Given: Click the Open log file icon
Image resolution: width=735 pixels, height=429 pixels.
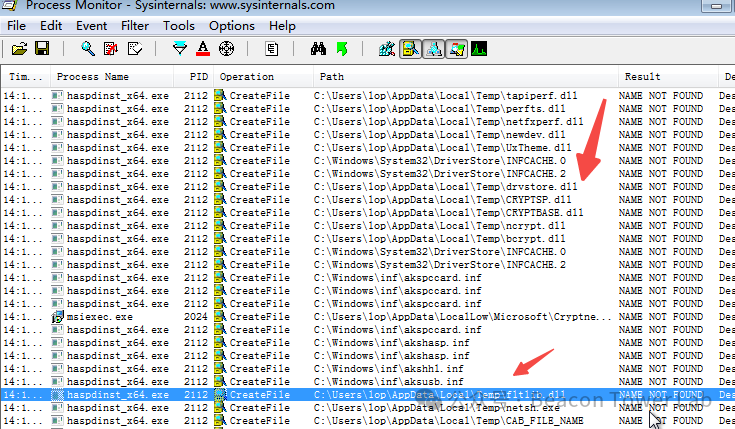Looking at the screenshot, I should tap(19, 49).
